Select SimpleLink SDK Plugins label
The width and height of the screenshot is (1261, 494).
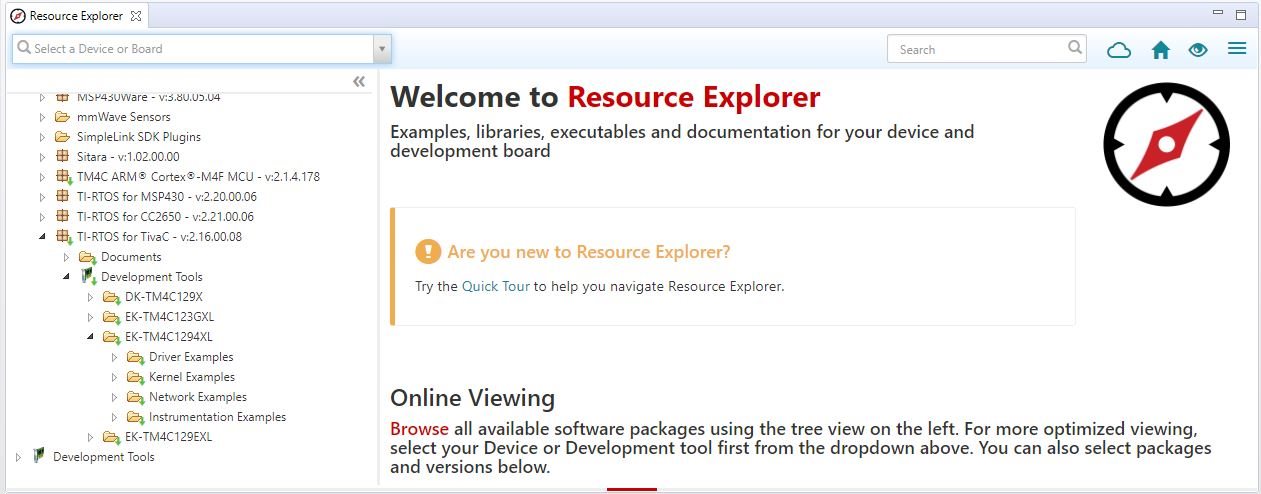click(x=139, y=137)
